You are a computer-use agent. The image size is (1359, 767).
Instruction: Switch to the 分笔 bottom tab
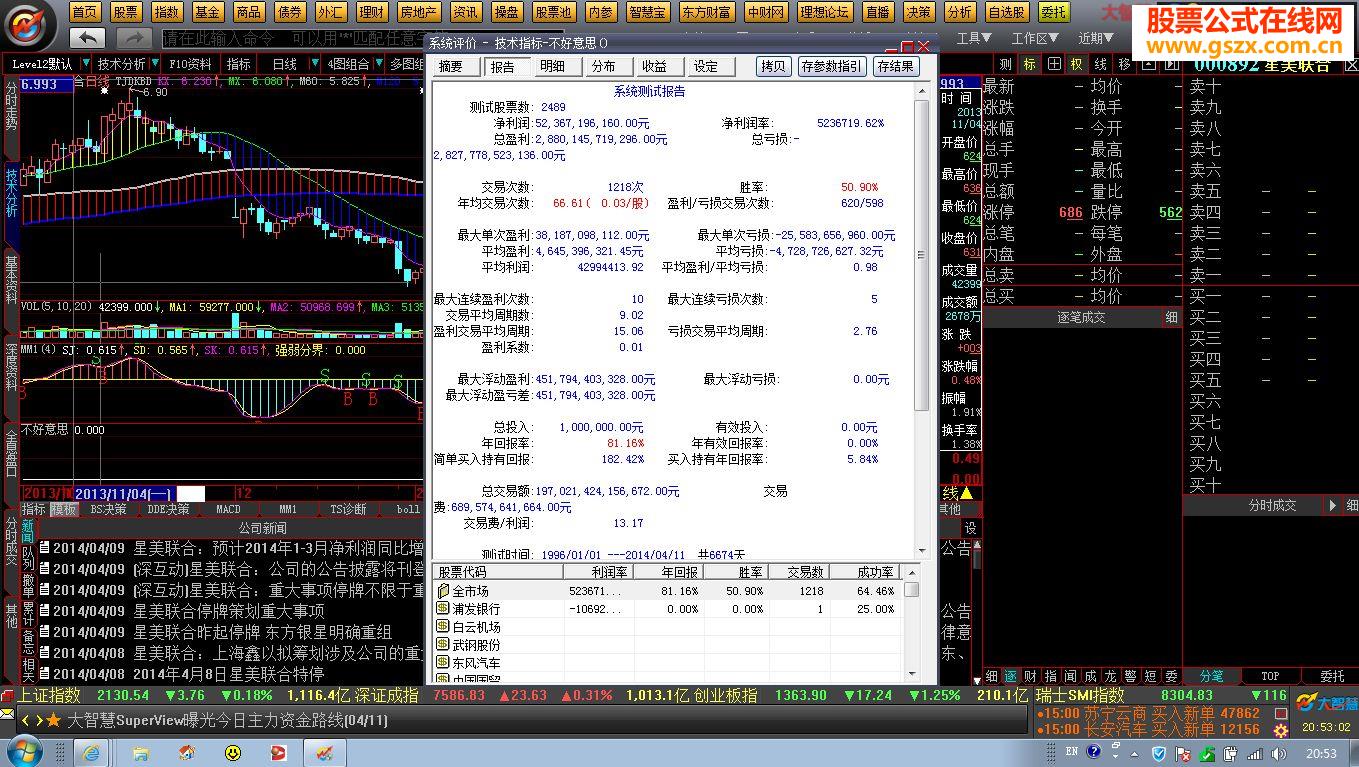(x=1212, y=676)
